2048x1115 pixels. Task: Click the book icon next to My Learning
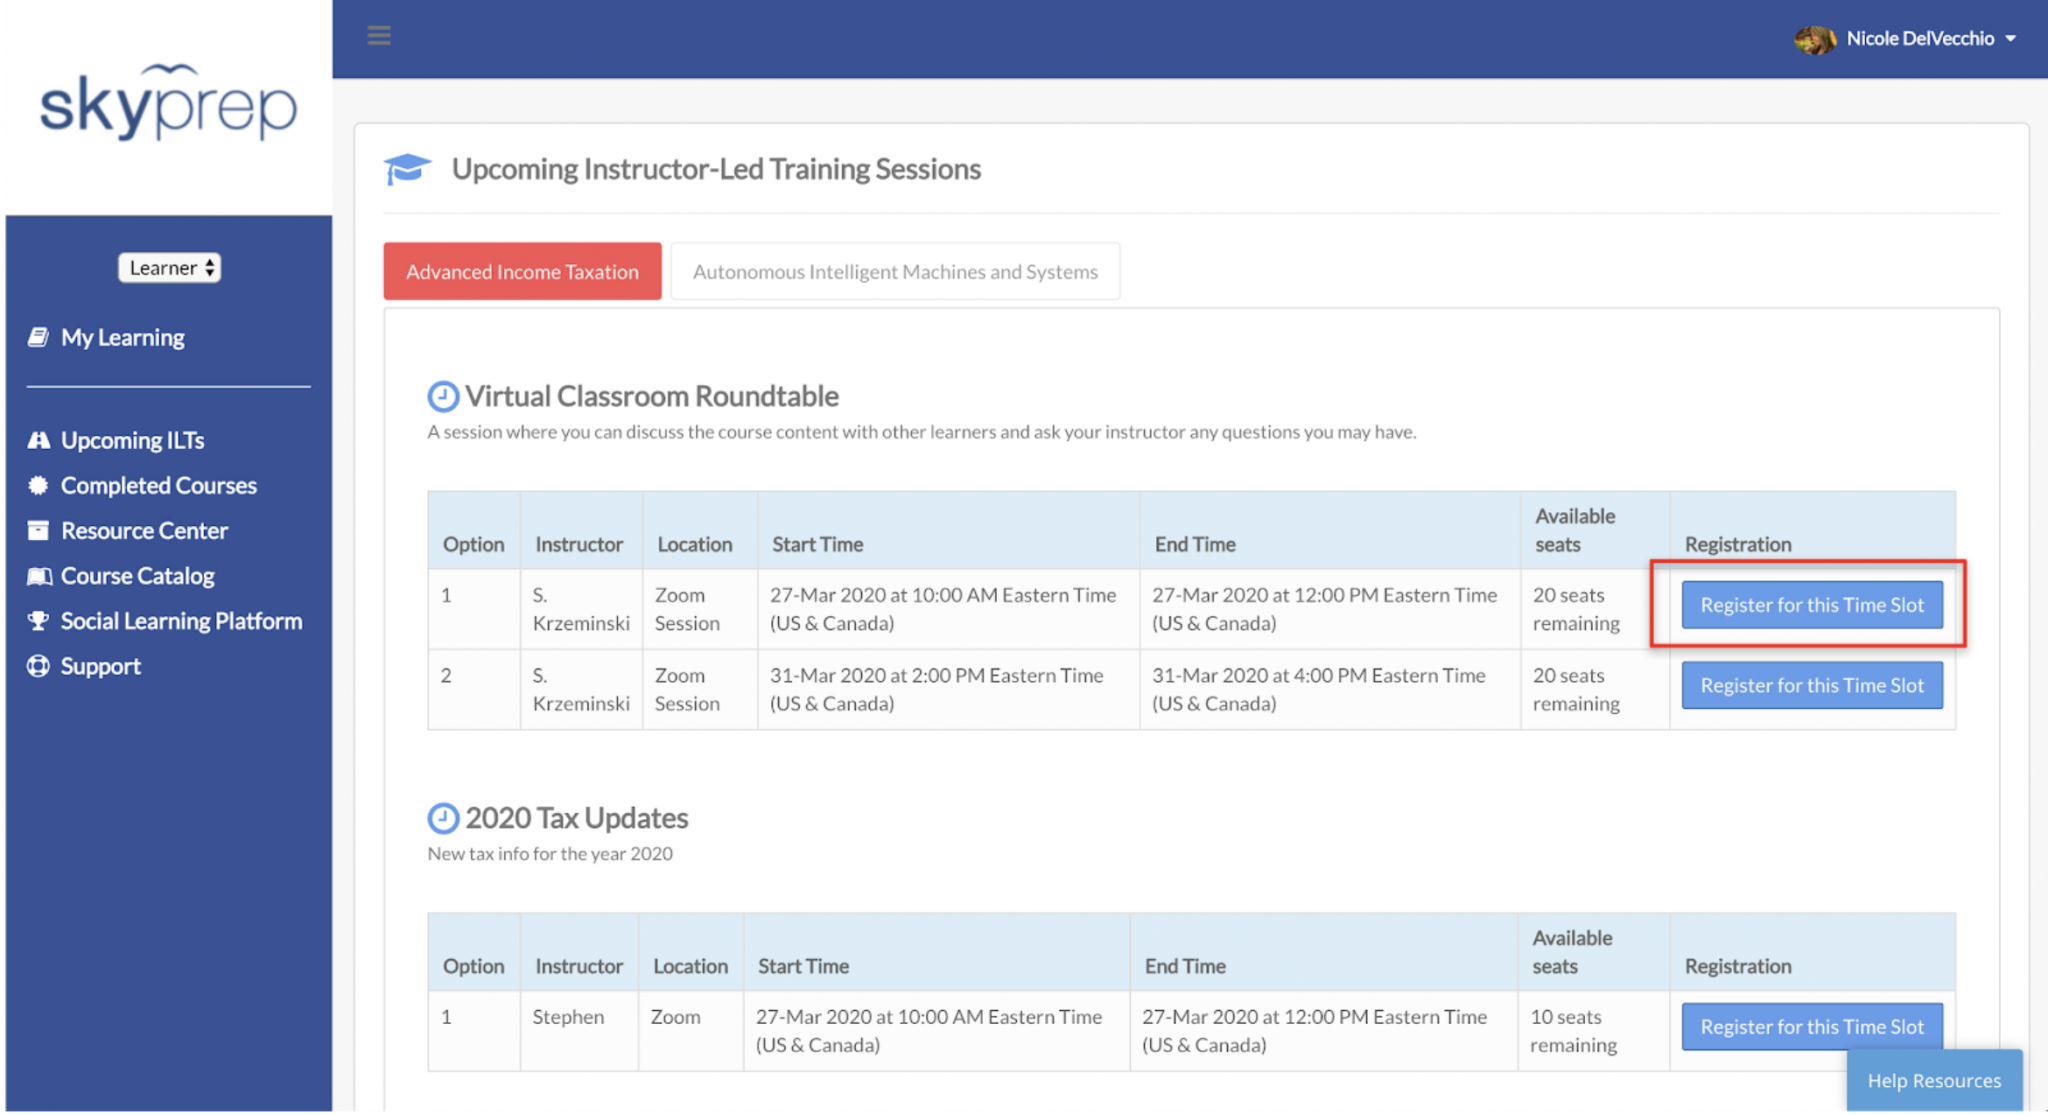pyautogui.click(x=38, y=337)
